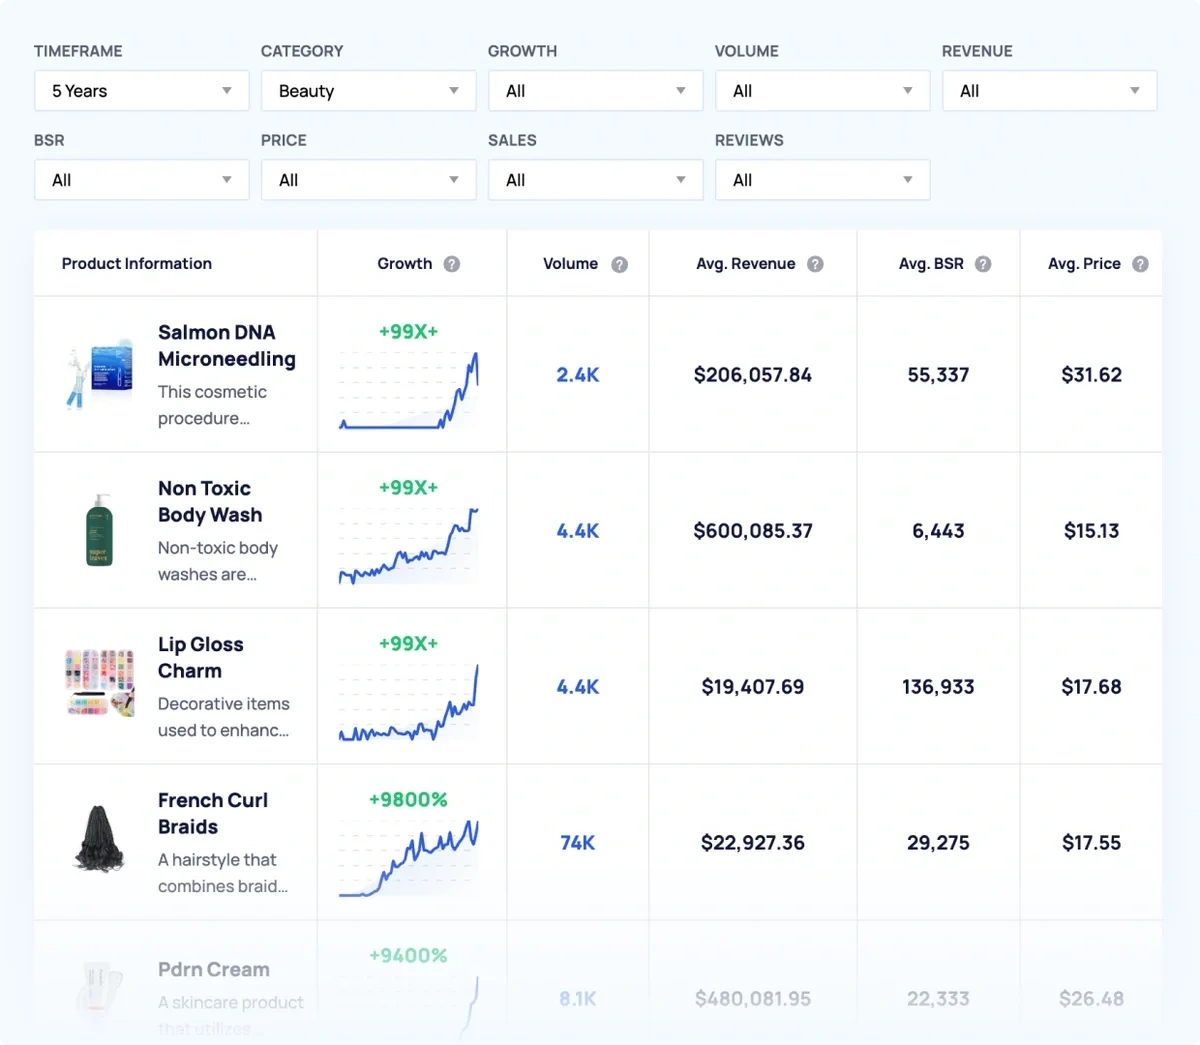Open the Timeframe dropdown set to 5 Years
1200x1045 pixels.
pyautogui.click(x=141, y=91)
